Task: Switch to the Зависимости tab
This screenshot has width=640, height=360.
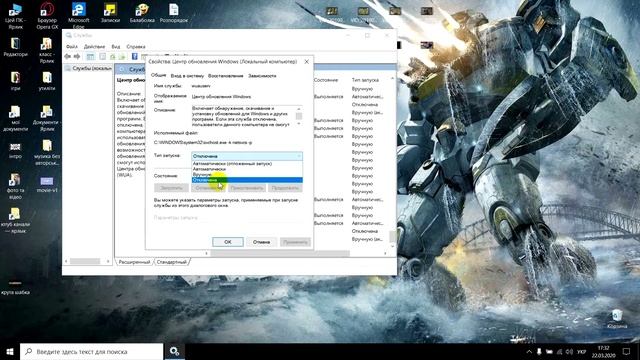Action: (x=262, y=76)
